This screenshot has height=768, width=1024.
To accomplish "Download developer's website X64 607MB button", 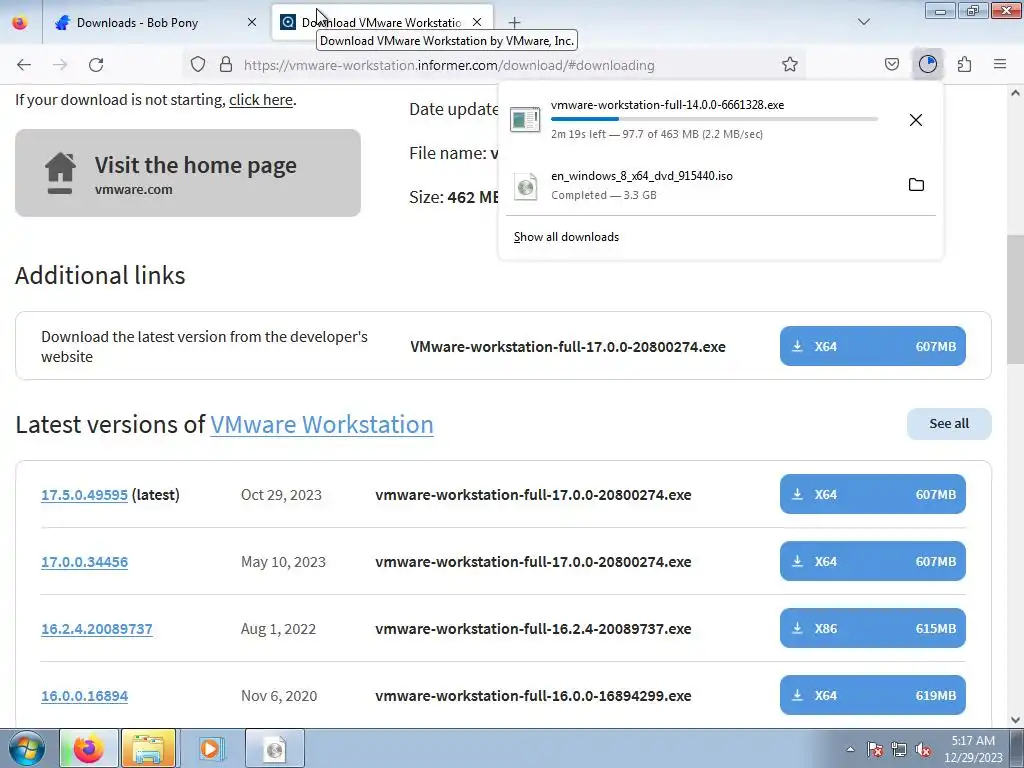I will tap(872, 346).
